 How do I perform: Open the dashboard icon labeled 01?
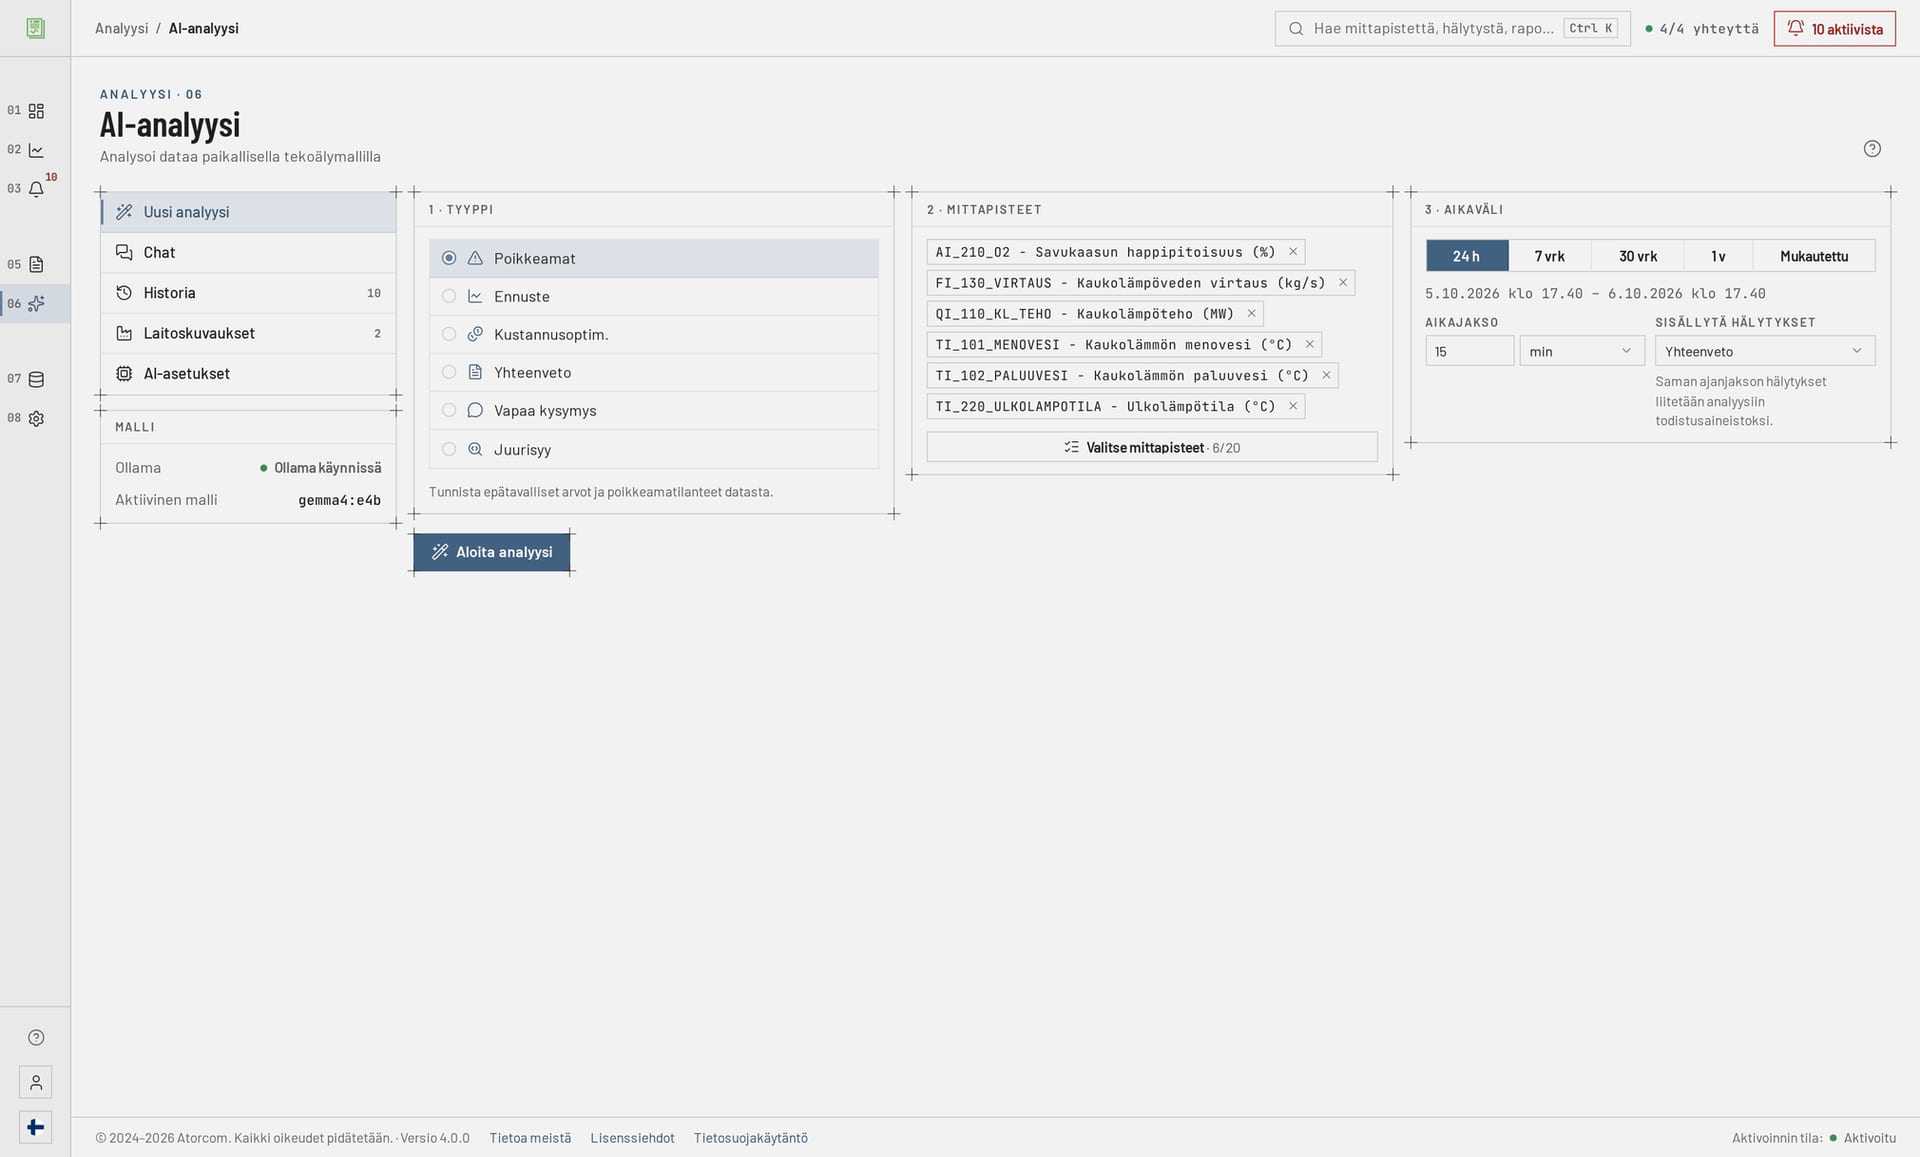[36, 111]
